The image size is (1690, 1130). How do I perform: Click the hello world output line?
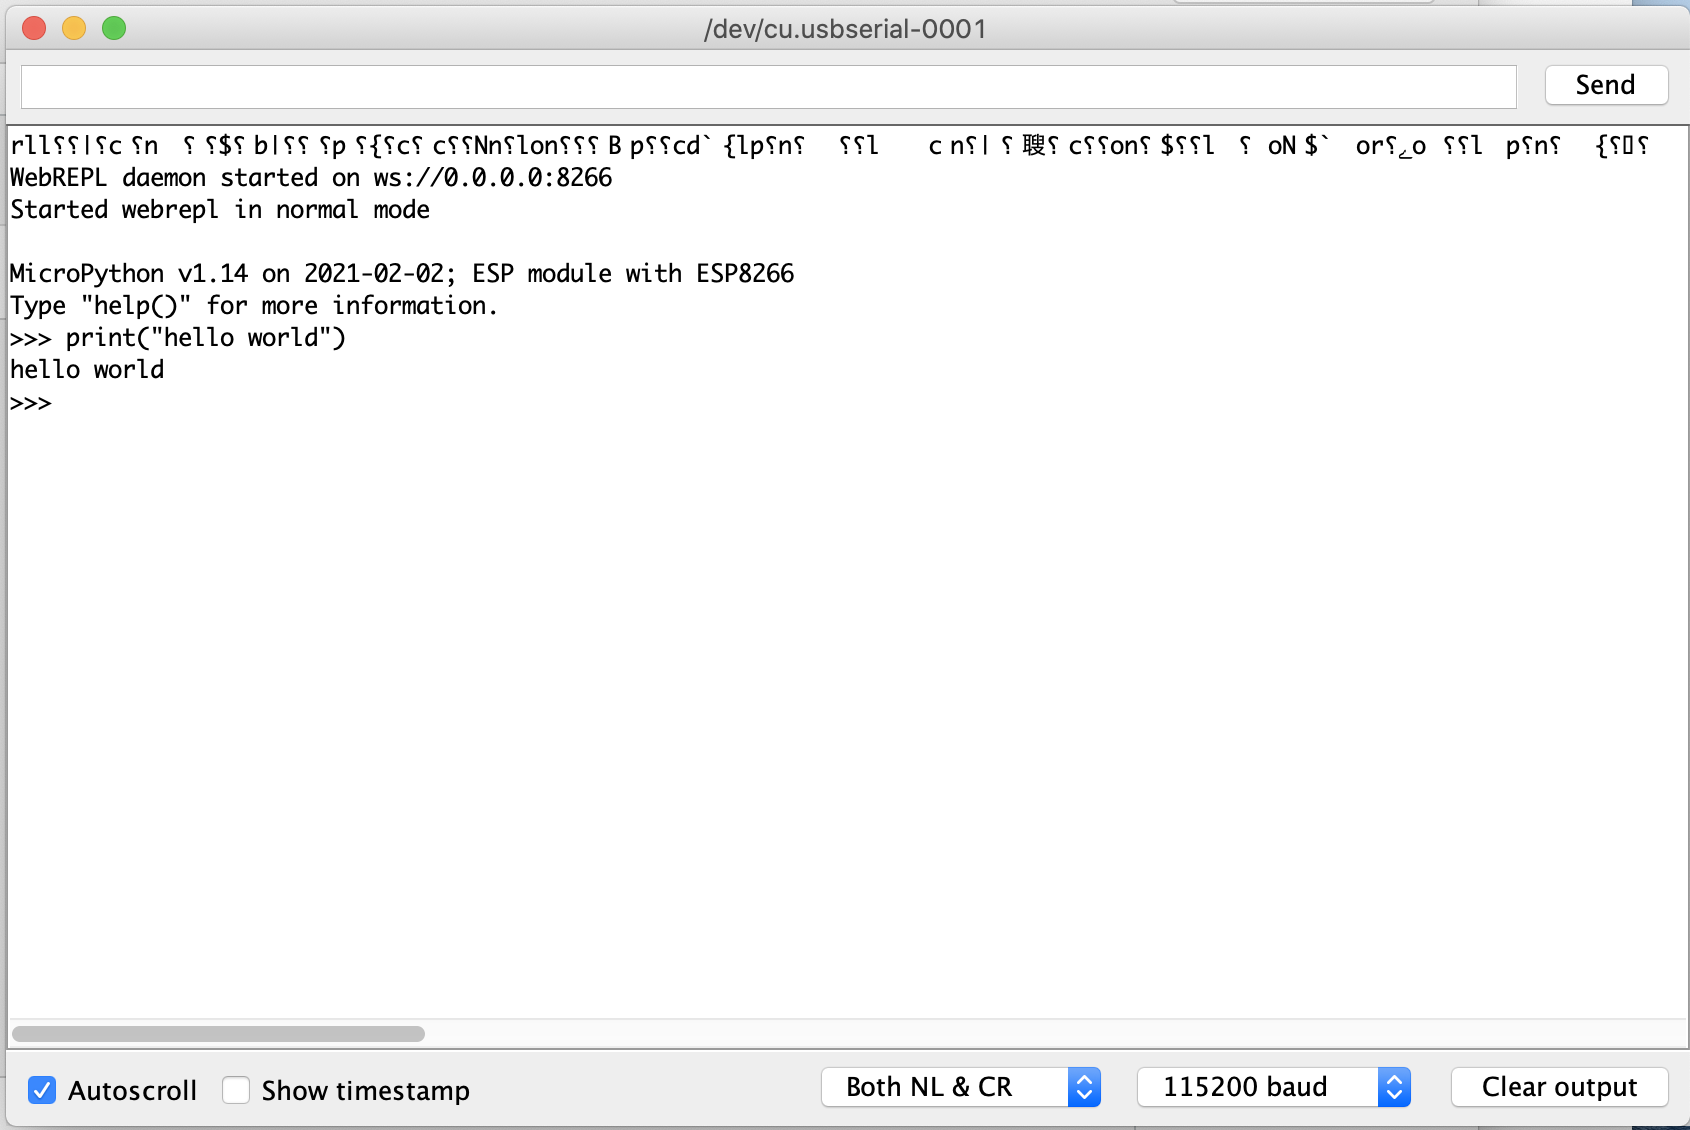(86, 369)
